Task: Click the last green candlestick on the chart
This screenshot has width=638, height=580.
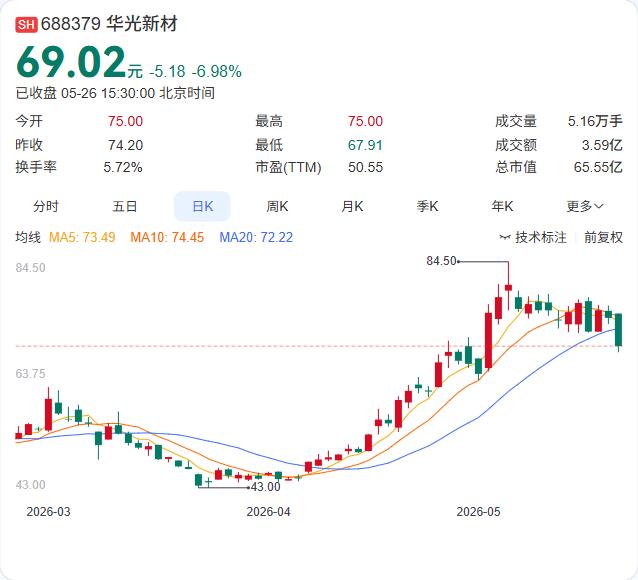Action: 618,330
